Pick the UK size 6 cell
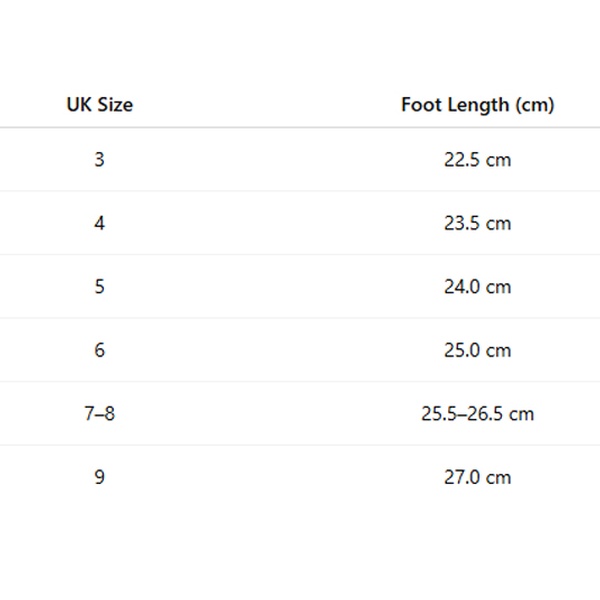 (x=99, y=350)
